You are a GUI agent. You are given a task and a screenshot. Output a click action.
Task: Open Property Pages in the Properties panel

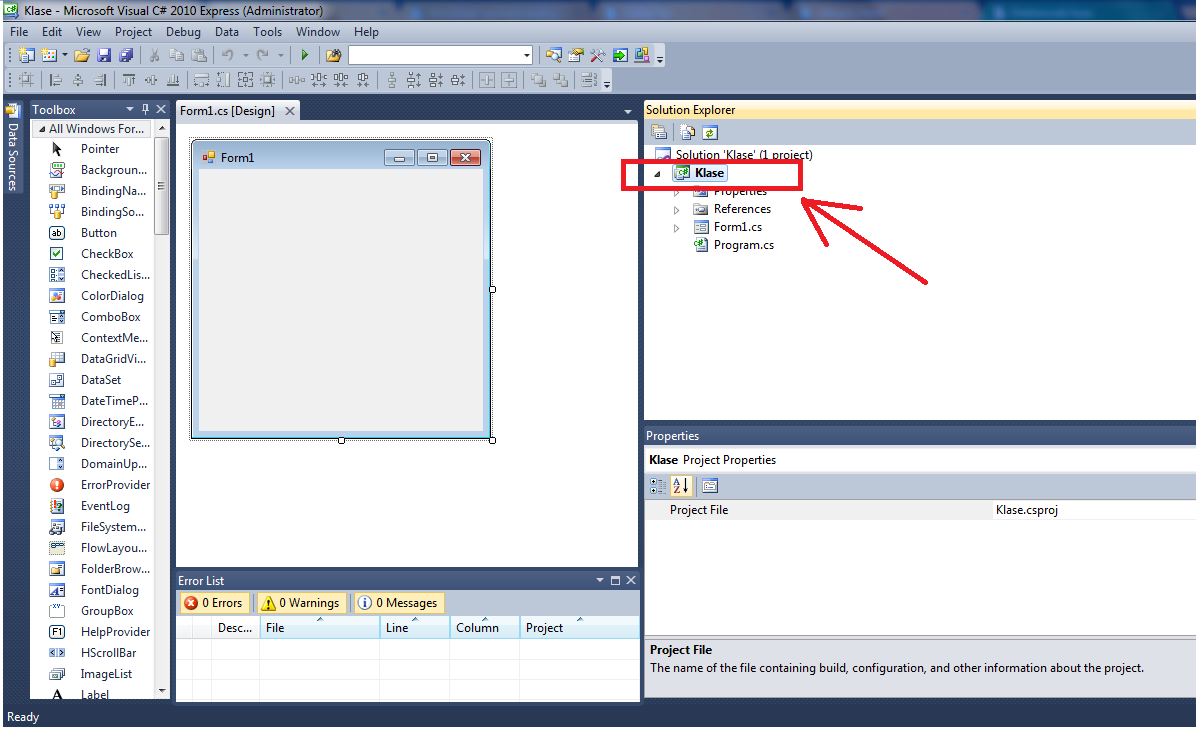pos(710,486)
